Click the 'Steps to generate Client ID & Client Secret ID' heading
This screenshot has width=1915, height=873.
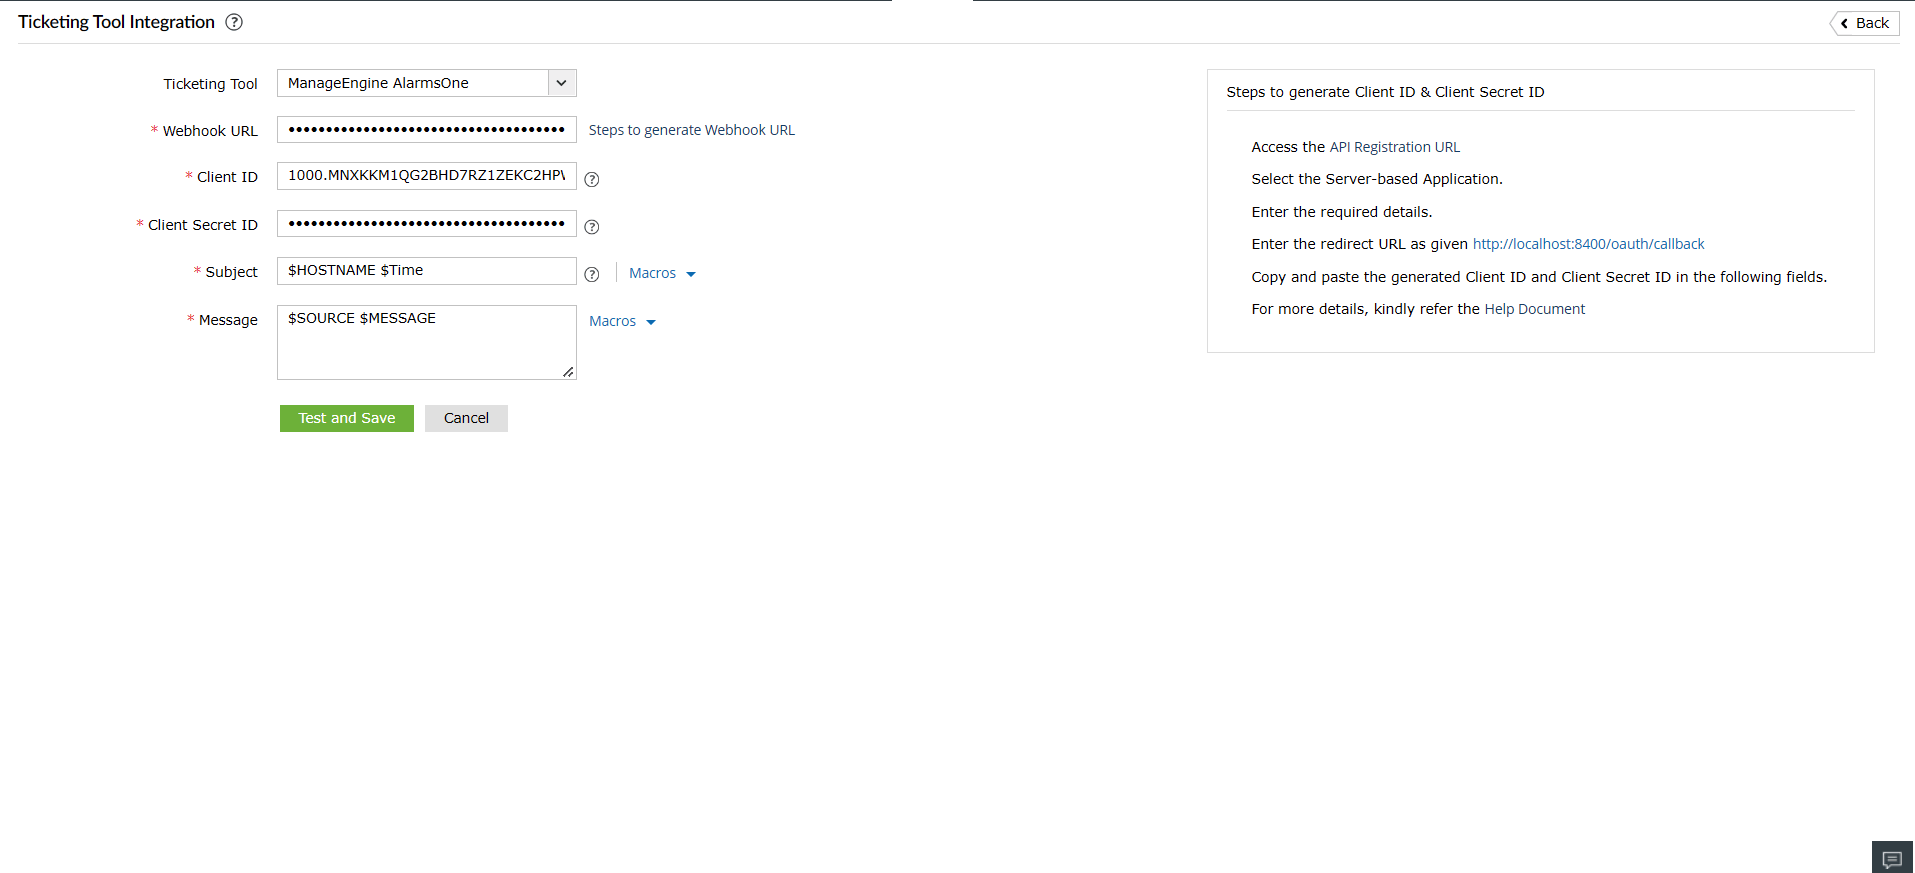(x=1385, y=92)
